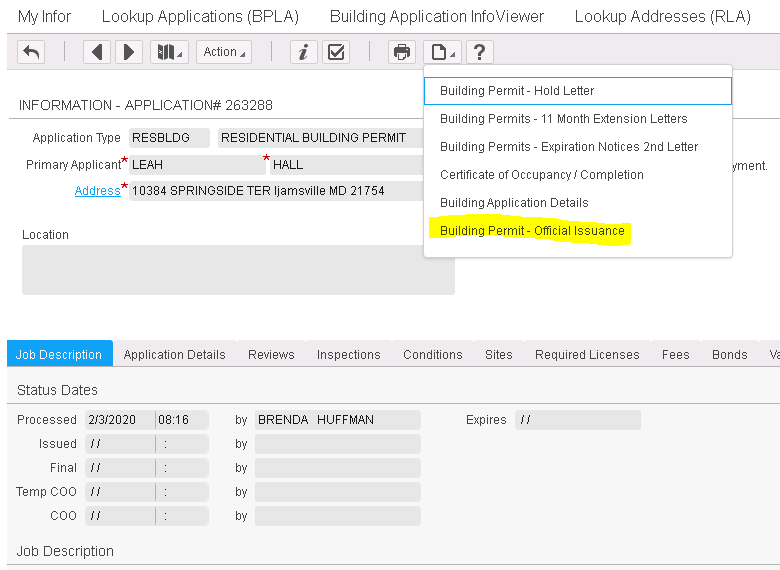Open the Action dropdown menu
Viewport: 780px width, 570px height.
tap(224, 52)
